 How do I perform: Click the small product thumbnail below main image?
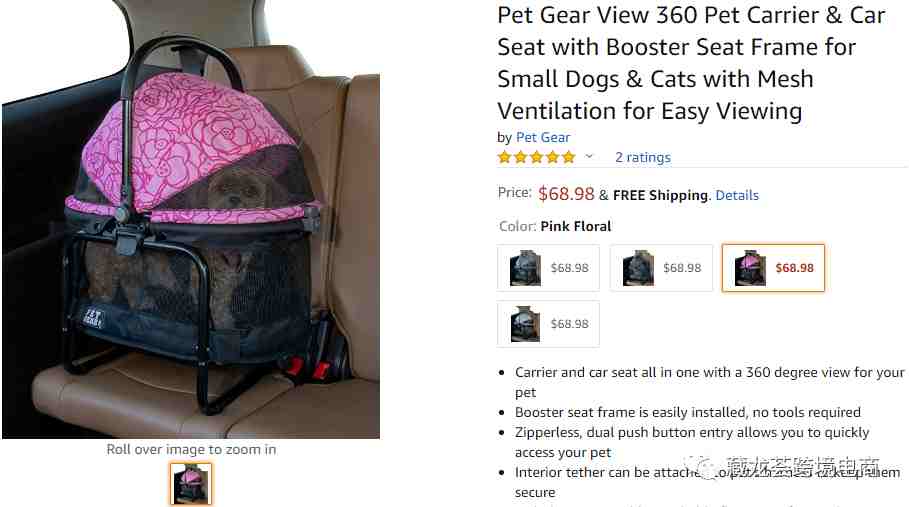(x=191, y=484)
